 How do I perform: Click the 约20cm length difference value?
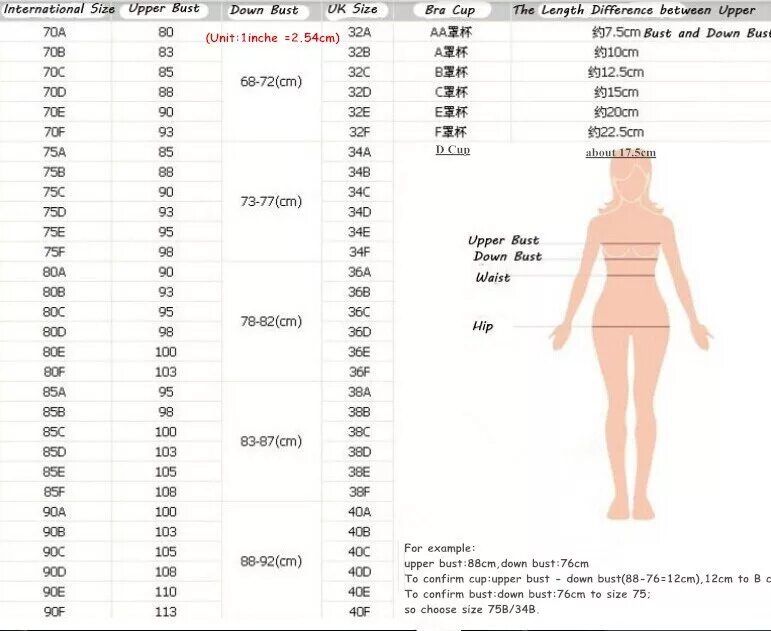tap(616, 112)
